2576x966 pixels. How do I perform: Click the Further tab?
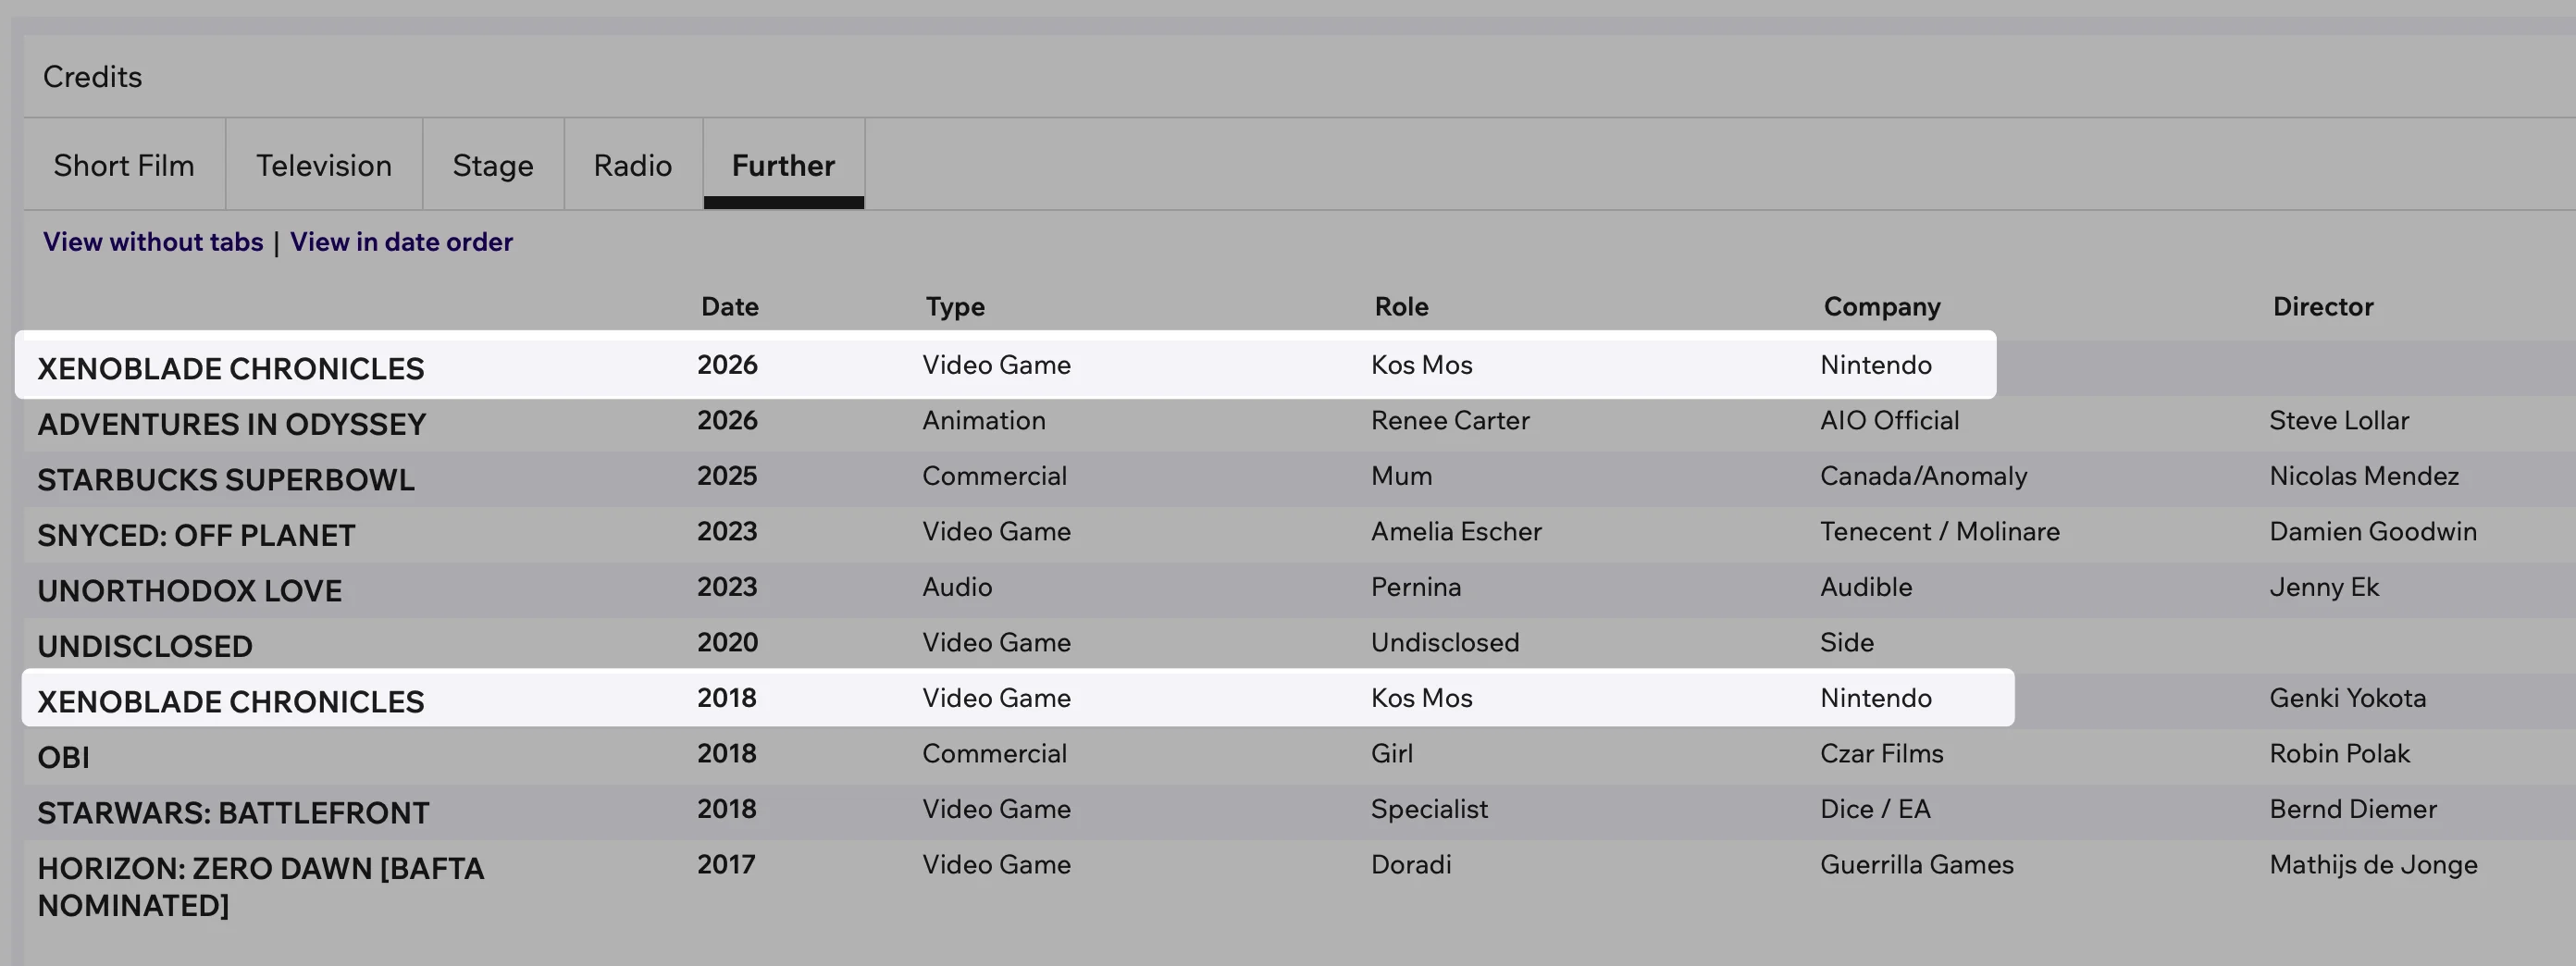[783, 165]
